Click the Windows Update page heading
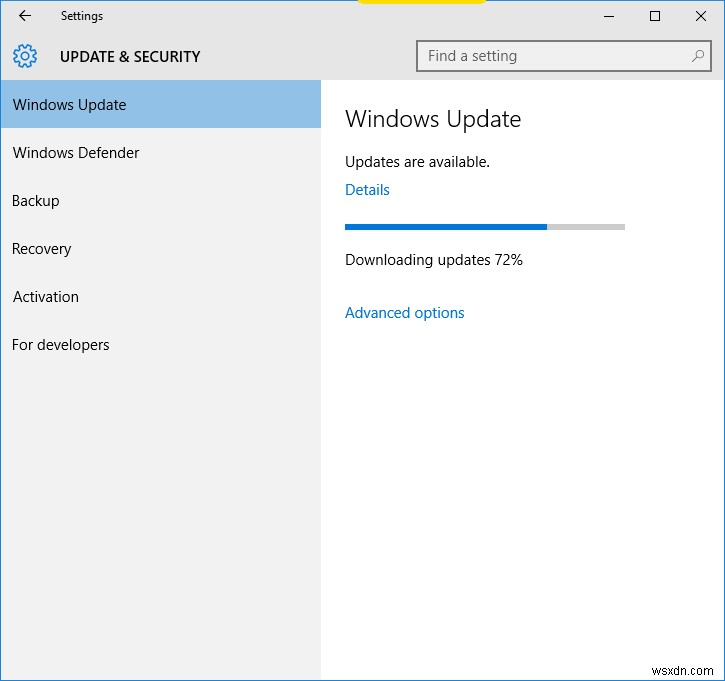 point(433,119)
